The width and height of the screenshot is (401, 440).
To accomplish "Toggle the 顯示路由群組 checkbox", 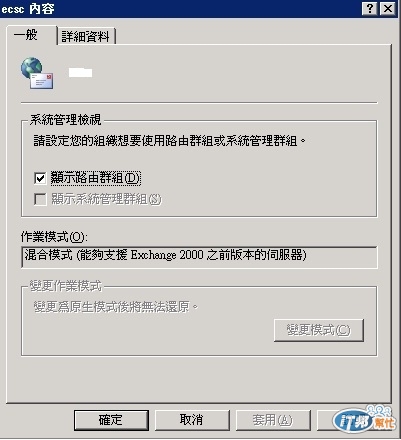I will pos(40,178).
